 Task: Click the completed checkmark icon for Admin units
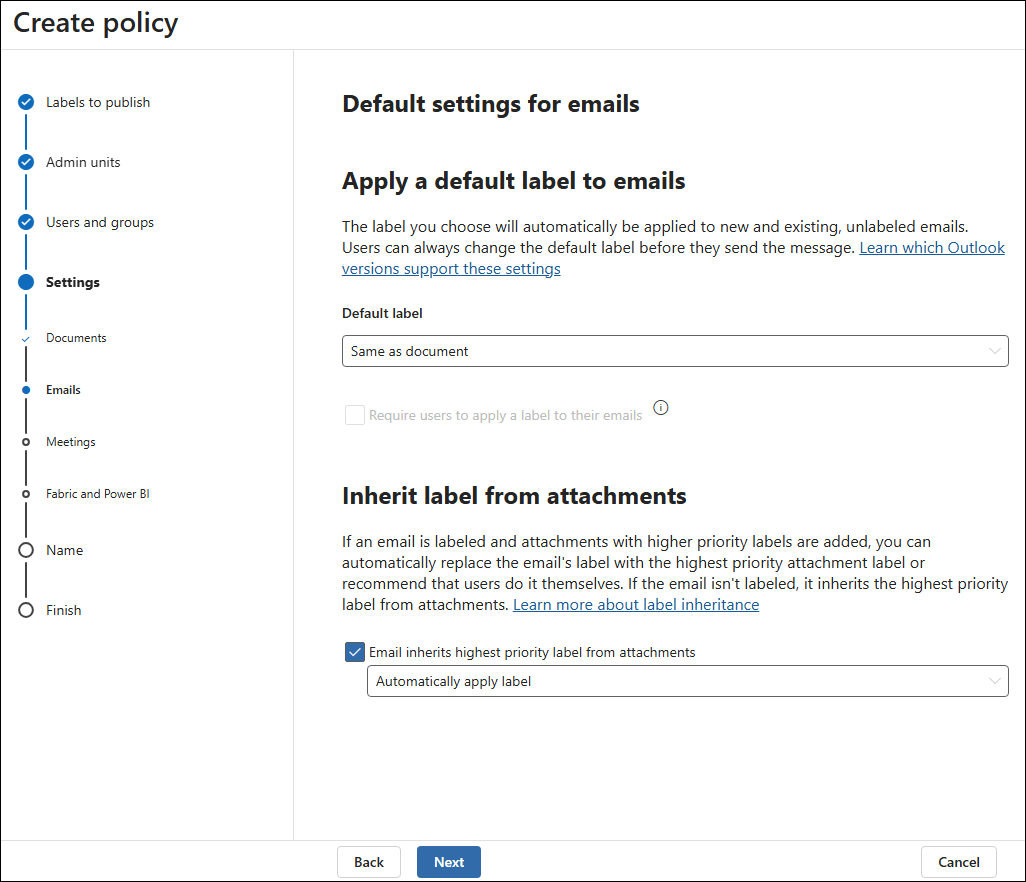click(x=26, y=162)
